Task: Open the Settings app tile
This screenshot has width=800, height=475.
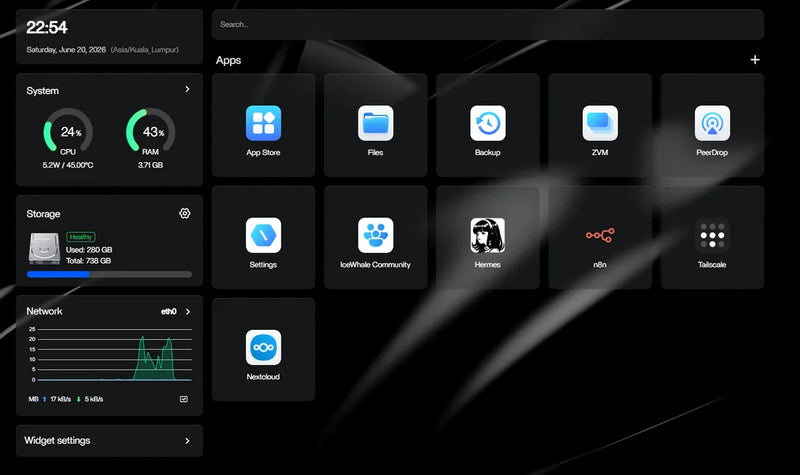Action: coord(263,238)
